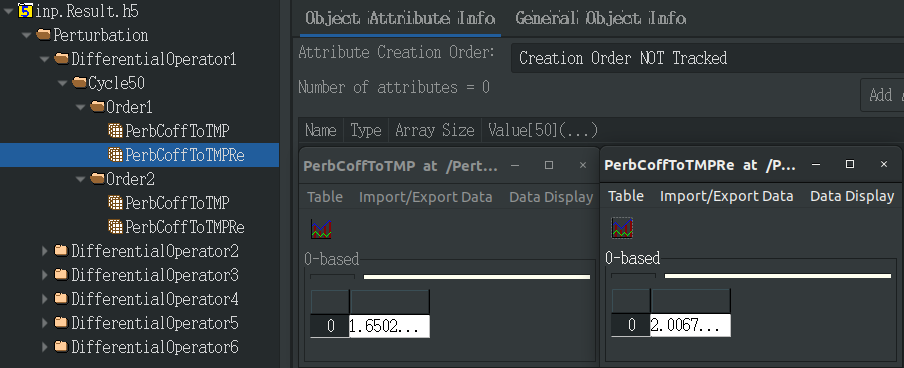Click the line chart icon in PerbCoffToTMP window
904x368 pixels.
click(x=321, y=229)
